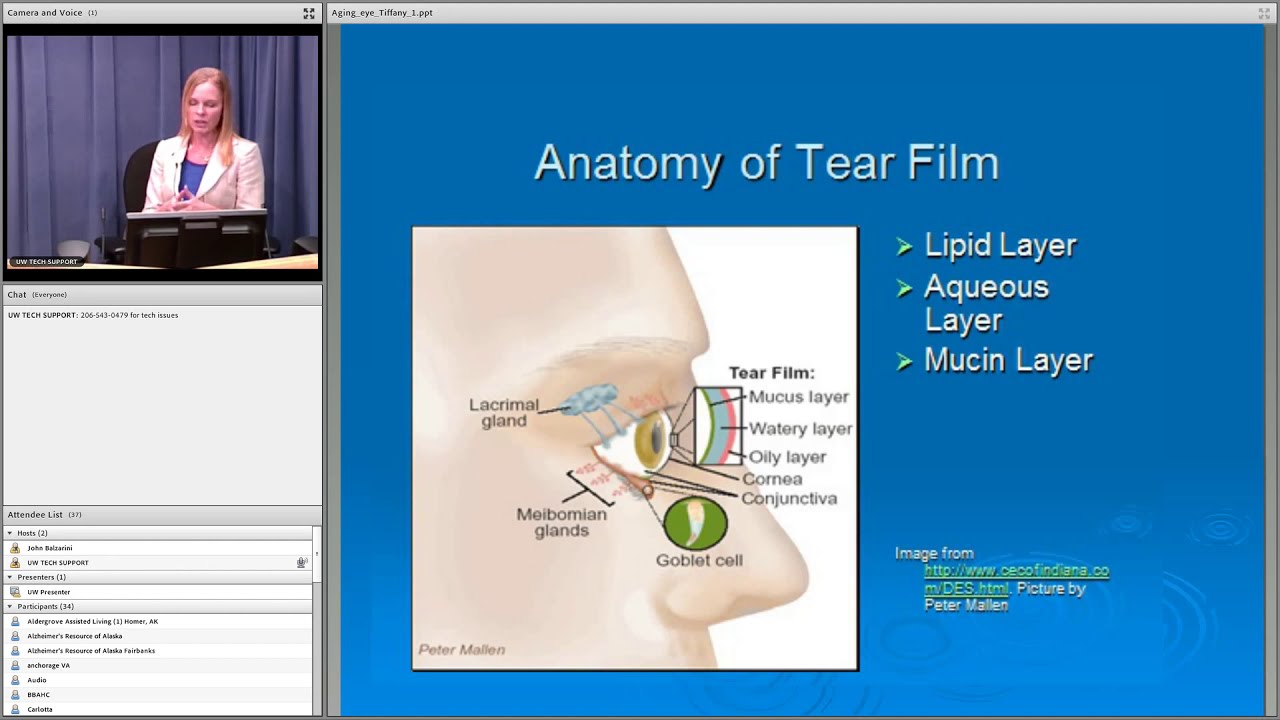Select anchorage VA attendee
Viewport: 1280px width, 720px height.
[x=49, y=665]
